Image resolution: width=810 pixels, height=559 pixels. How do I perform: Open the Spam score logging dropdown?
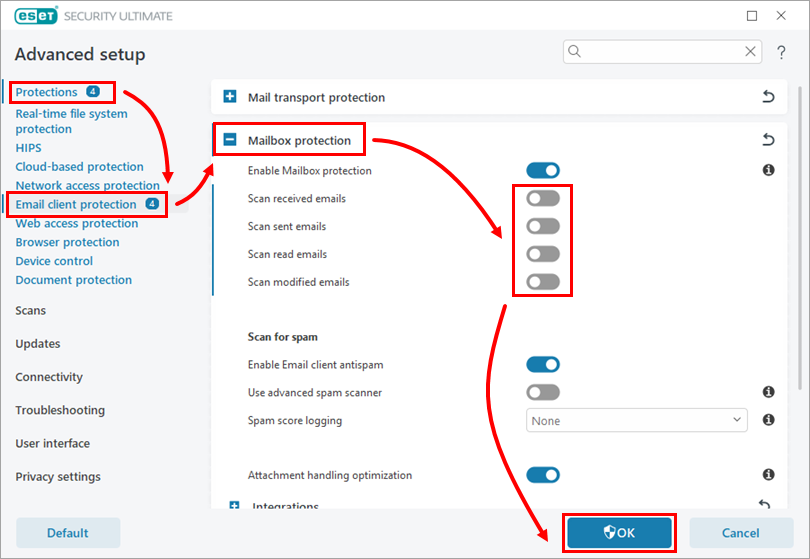tap(636, 421)
